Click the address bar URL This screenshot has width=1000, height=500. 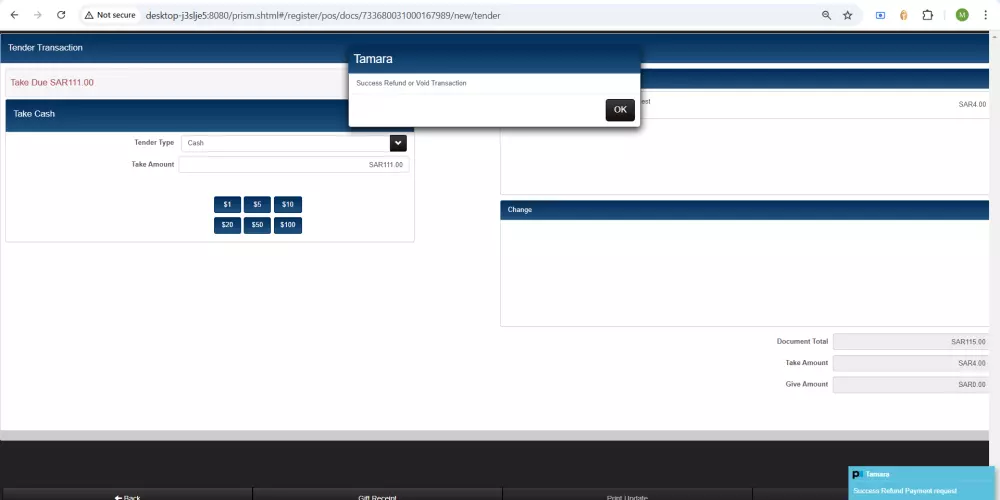(x=323, y=15)
